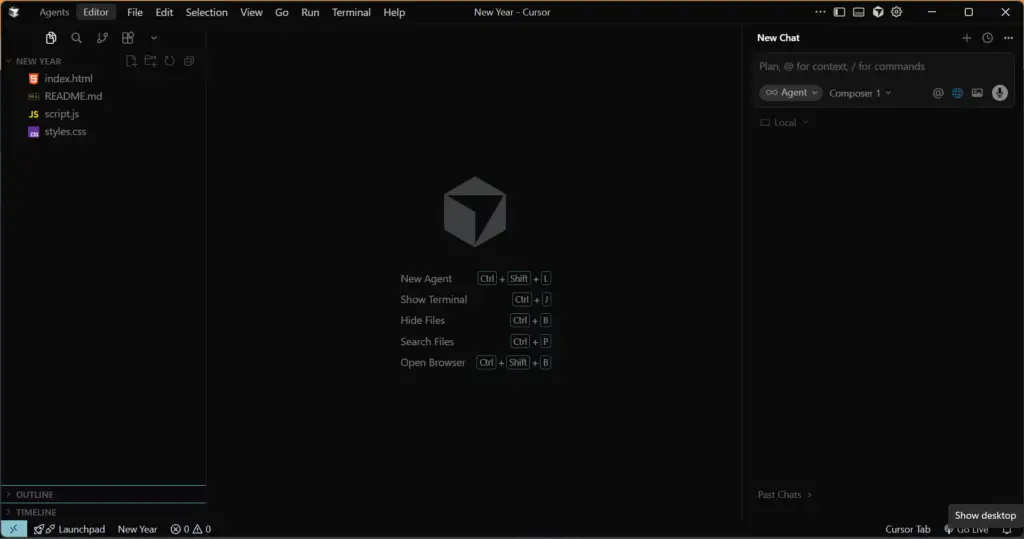Viewport: 1024px width, 539px height.
Task: Click the Past Chats link
Action: tap(784, 495)
